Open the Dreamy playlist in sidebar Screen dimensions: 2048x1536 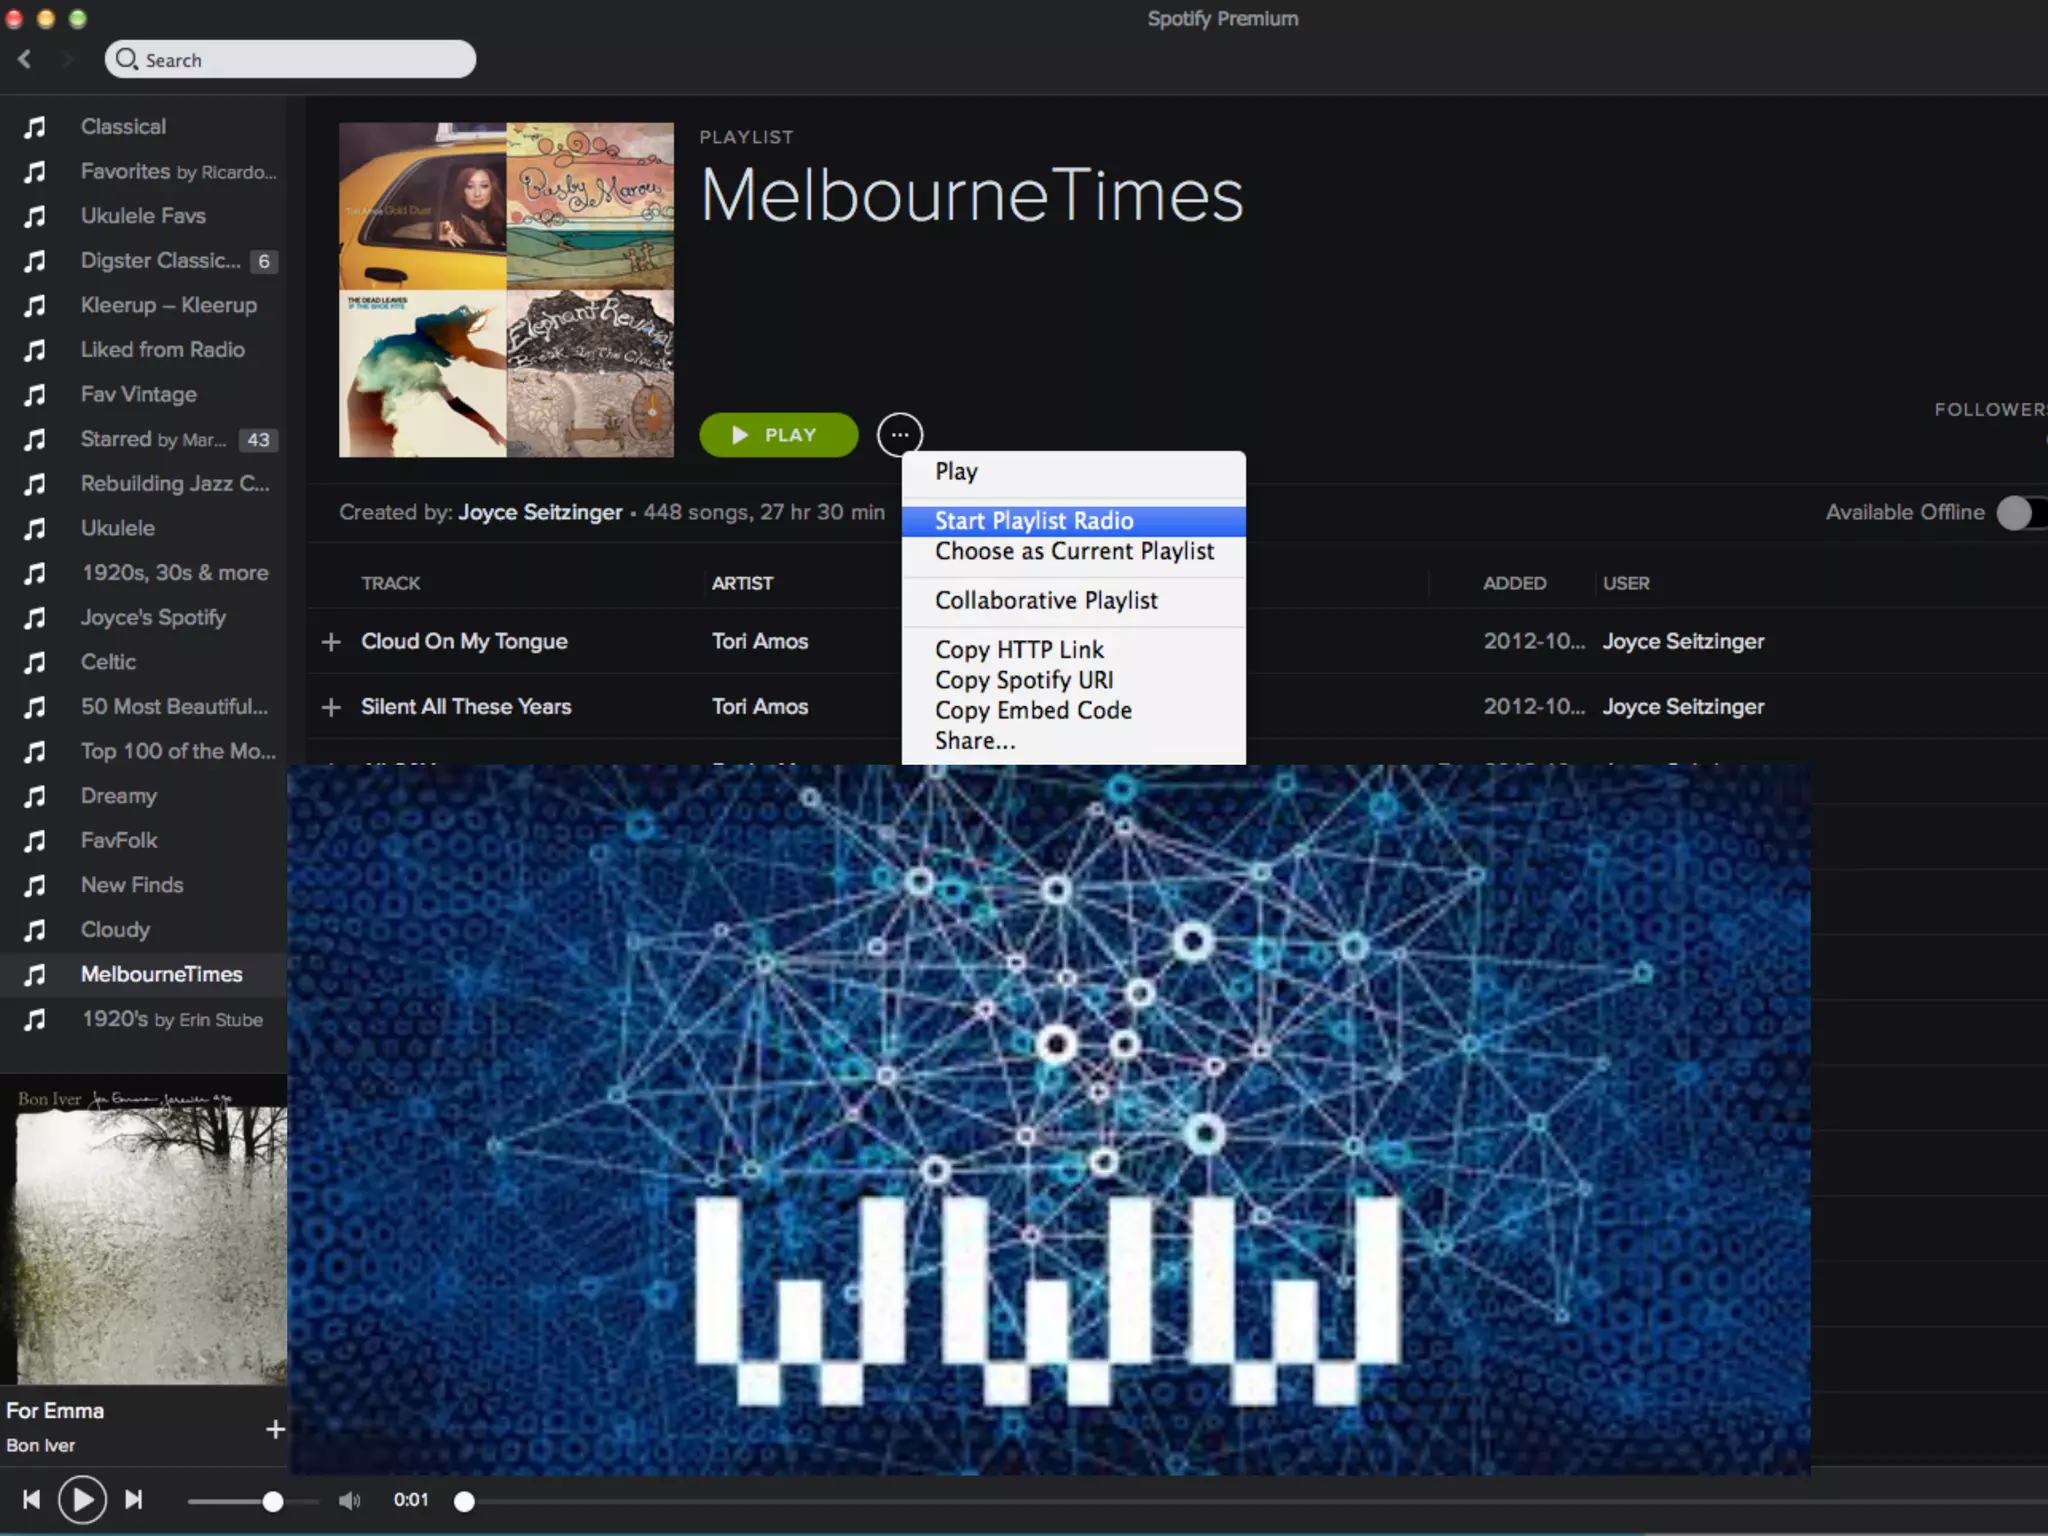(x=119, y=796)
